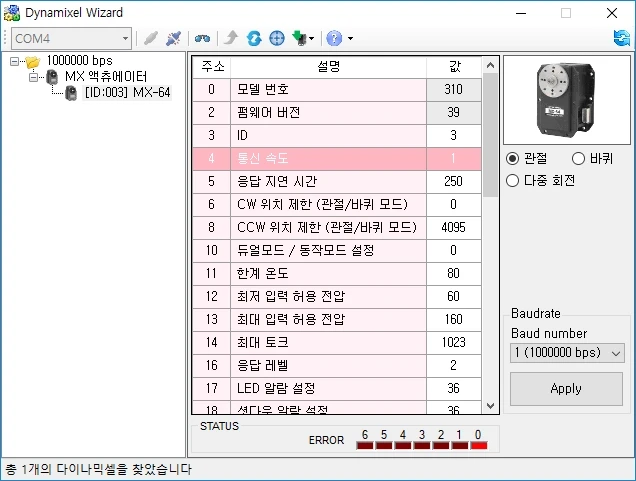Select the 바퀴 (wheel) mode radio button
Viewport: 636px width, 481px height.
[x=578, y=159]
